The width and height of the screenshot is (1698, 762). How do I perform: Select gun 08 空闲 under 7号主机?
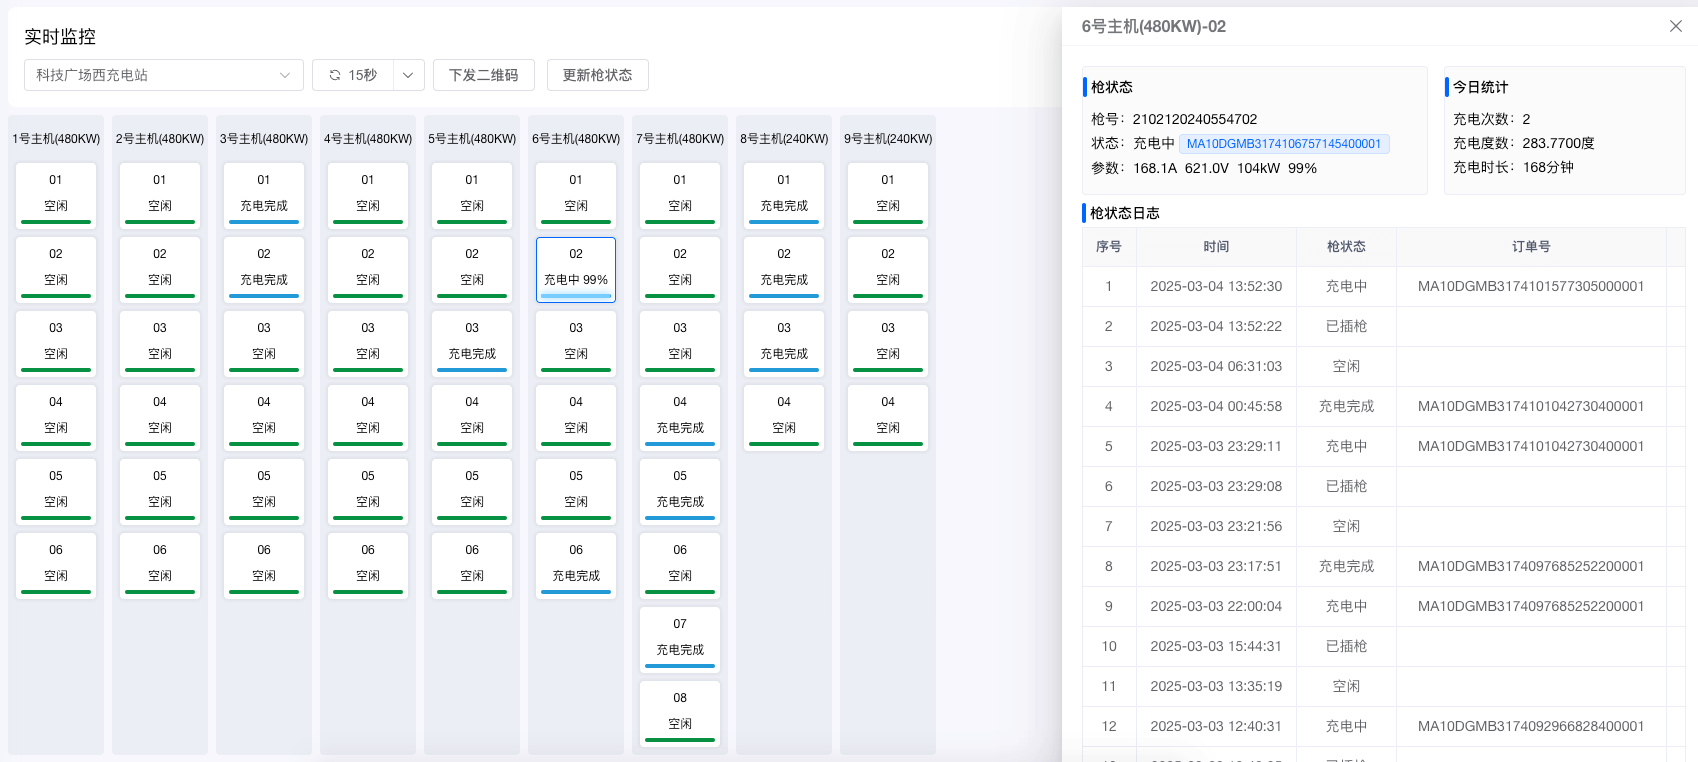680,712
